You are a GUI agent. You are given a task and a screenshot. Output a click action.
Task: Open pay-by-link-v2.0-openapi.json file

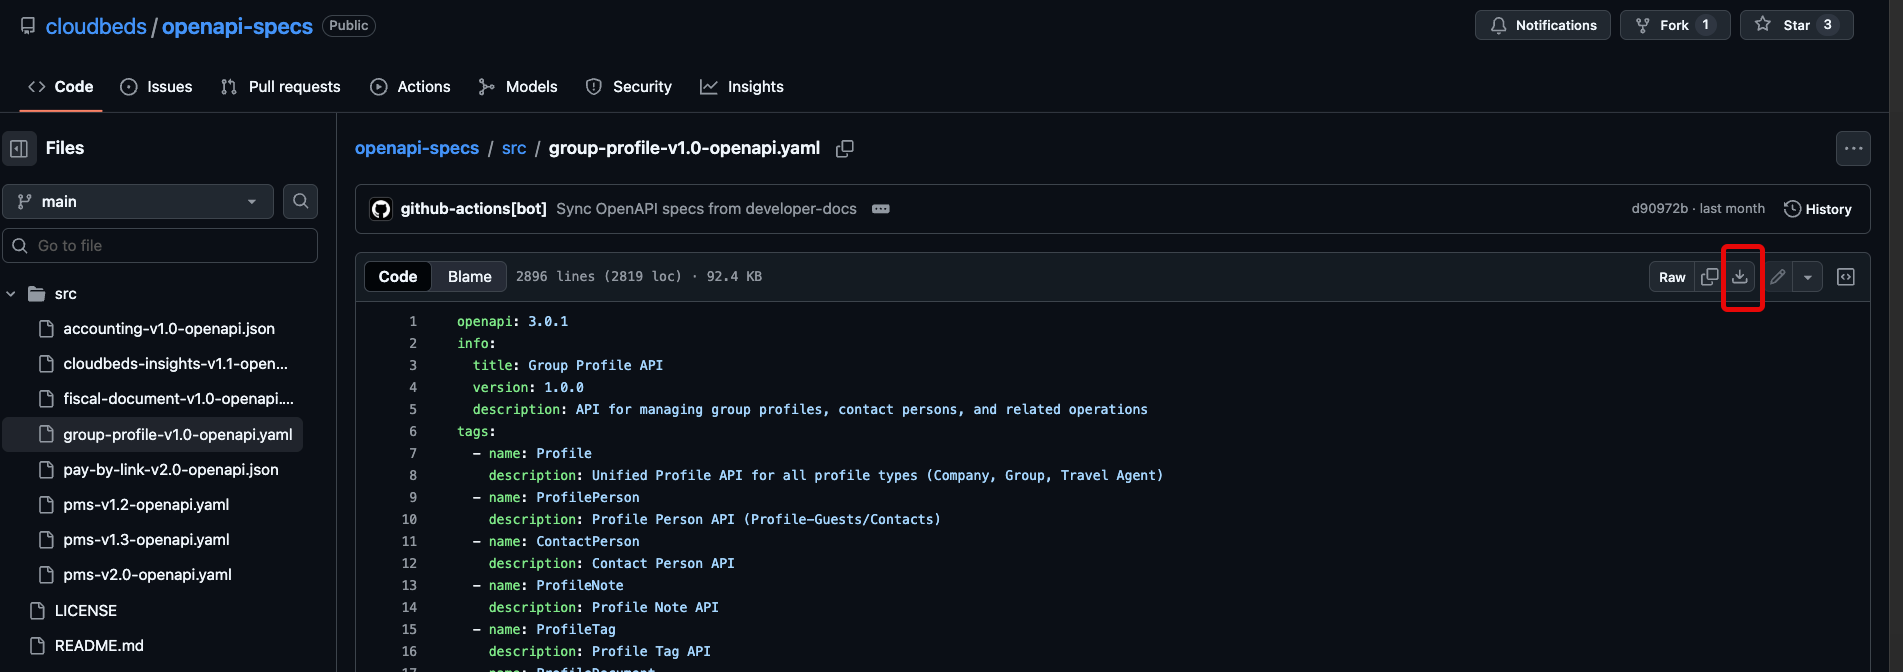(x=171, y=469)
